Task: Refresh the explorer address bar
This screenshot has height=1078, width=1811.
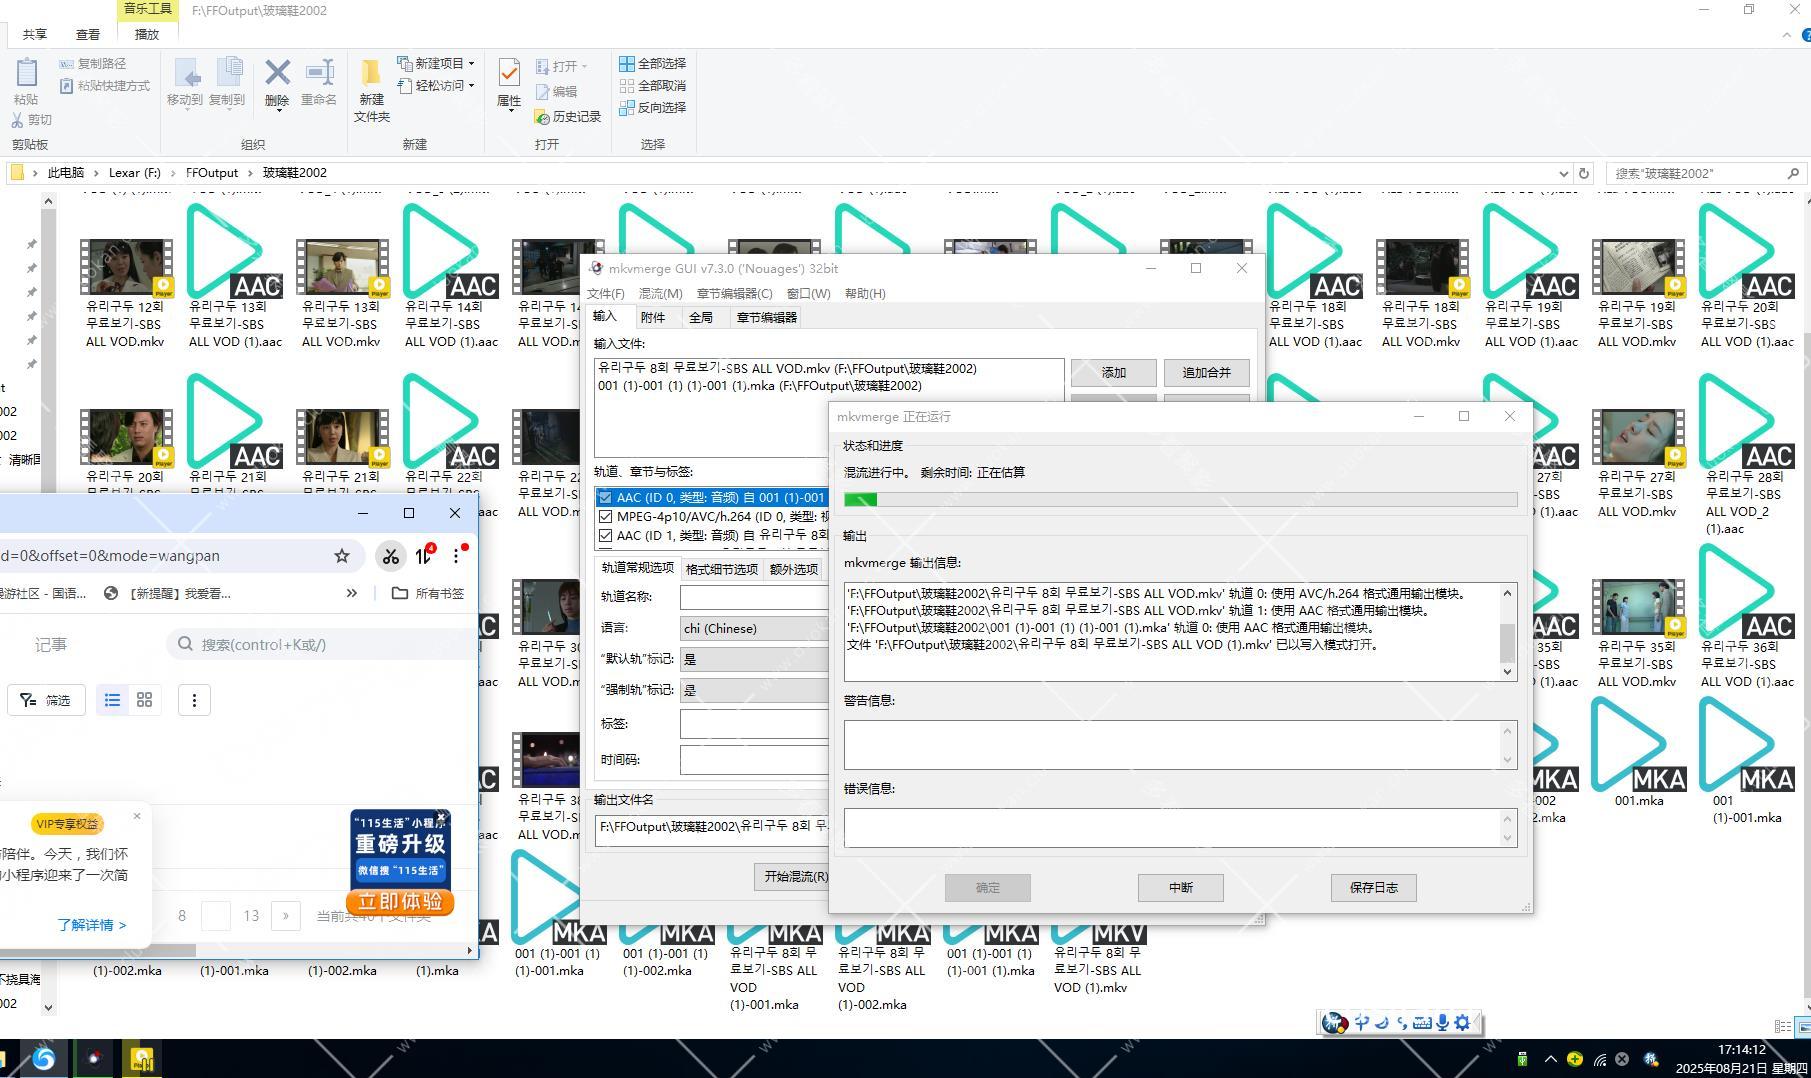Action: click(1583, 173)
